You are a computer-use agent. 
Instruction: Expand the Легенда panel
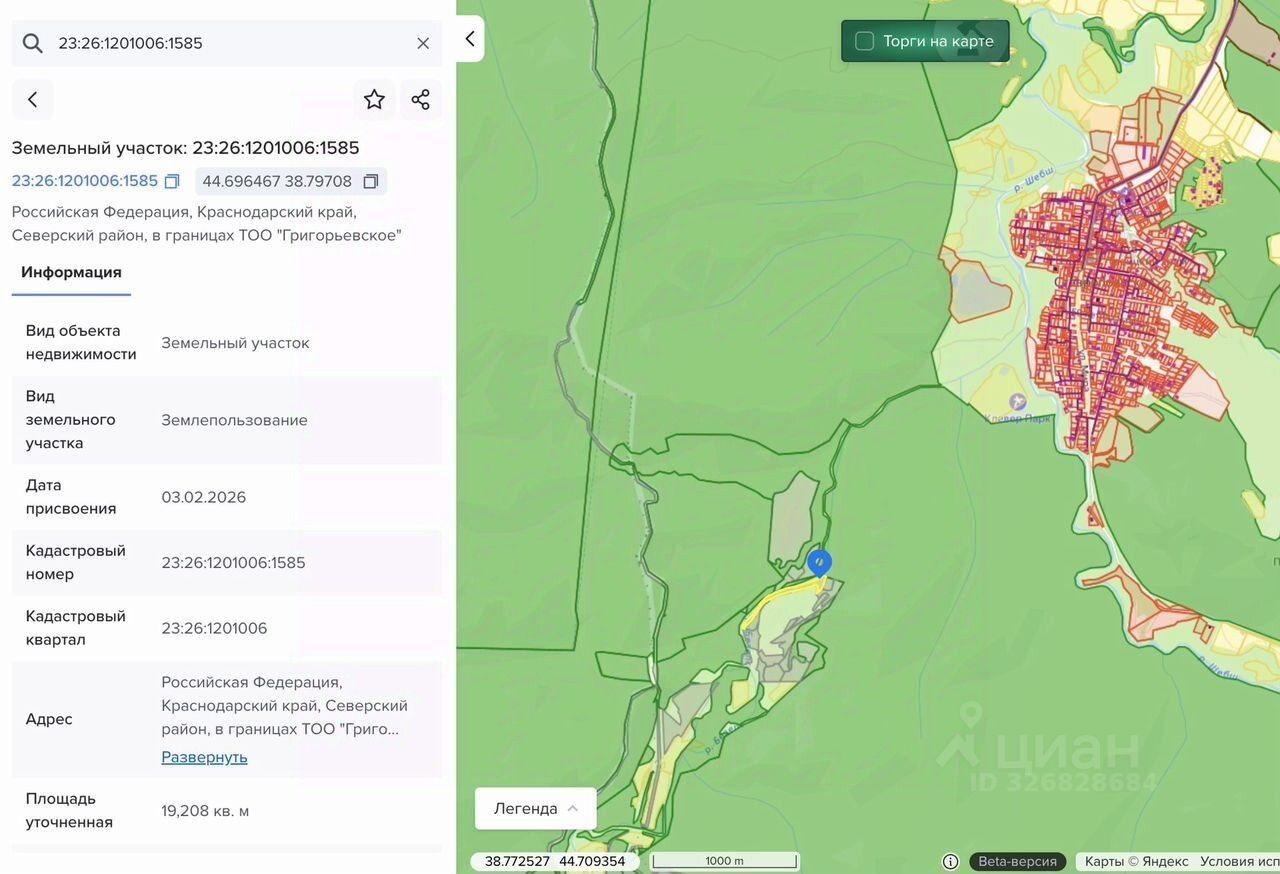coord(535,808)
